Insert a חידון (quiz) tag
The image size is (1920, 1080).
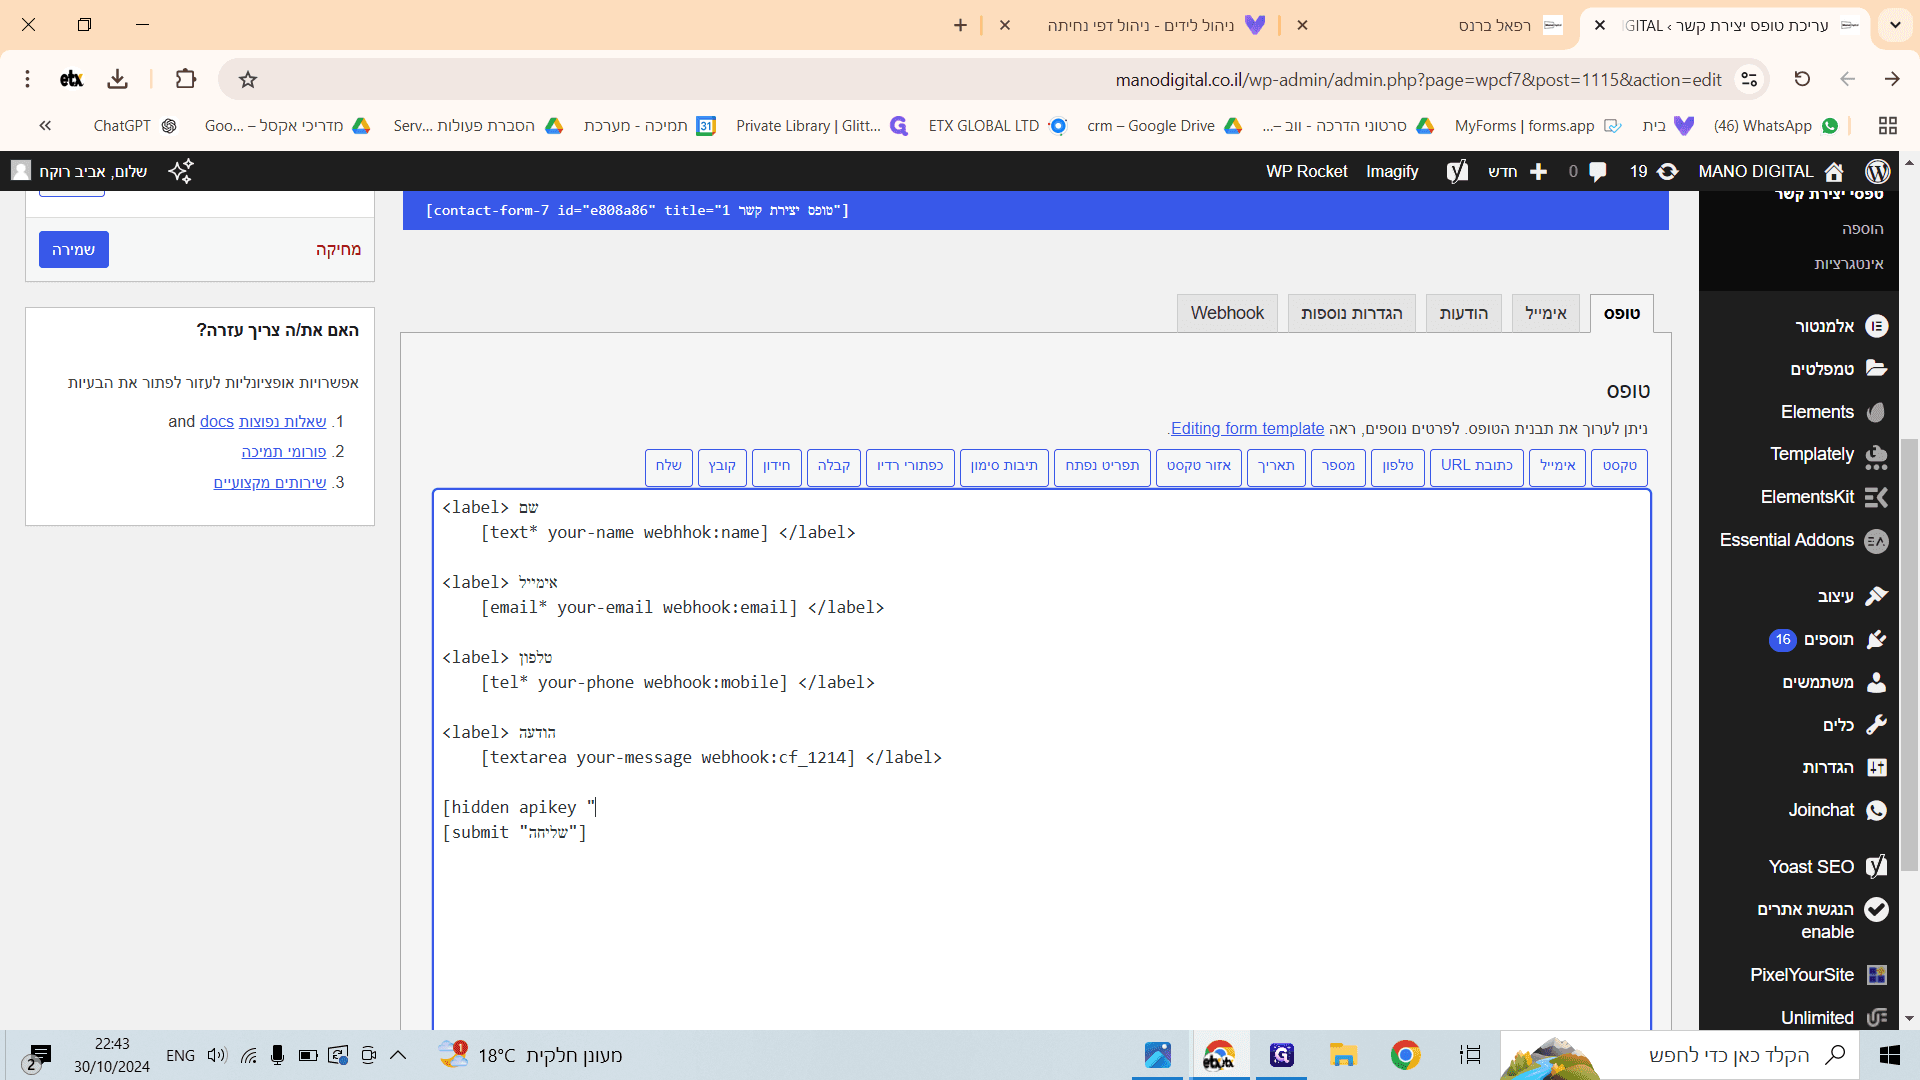[x=777, y=467]
